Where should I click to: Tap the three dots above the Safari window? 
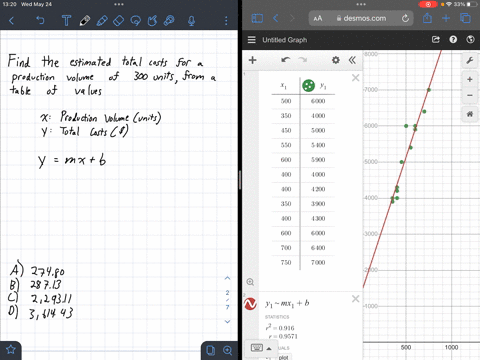(x=361, y=4)
